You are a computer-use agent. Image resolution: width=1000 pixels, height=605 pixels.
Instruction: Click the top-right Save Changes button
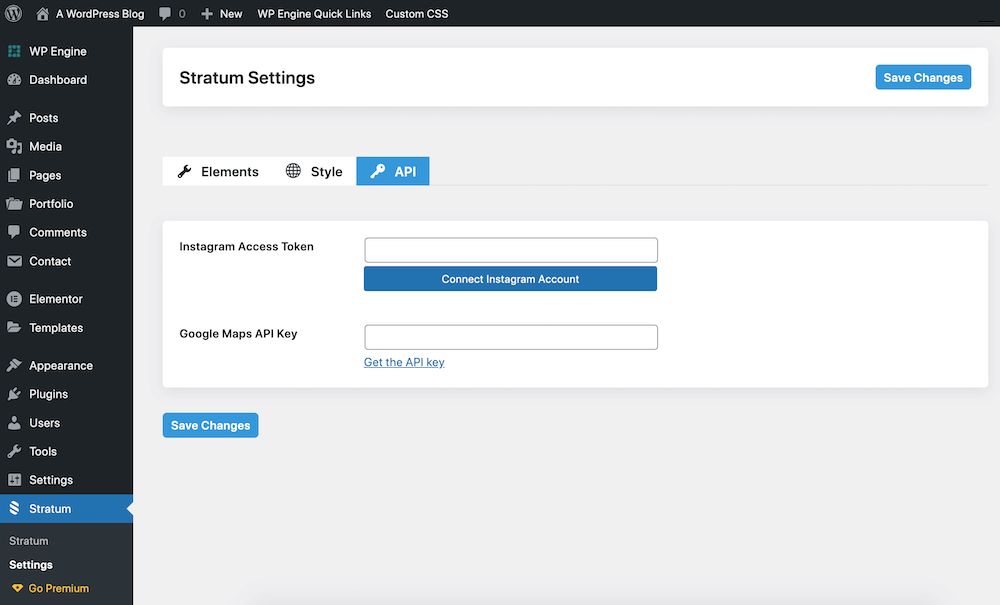click(922, 78)
